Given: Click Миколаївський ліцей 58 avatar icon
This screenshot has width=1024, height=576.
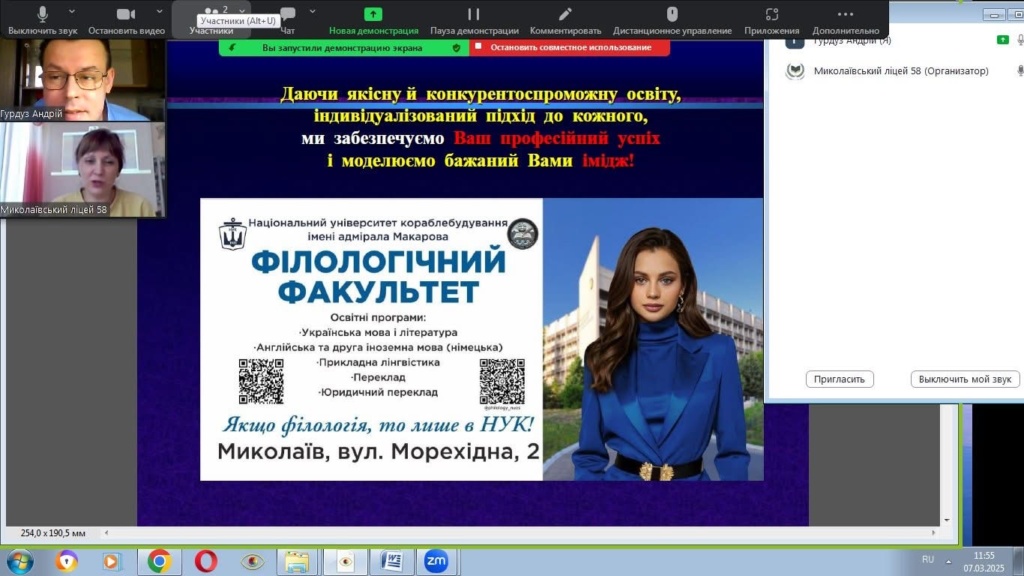Looking at the screenshot, I should [795, 71].
